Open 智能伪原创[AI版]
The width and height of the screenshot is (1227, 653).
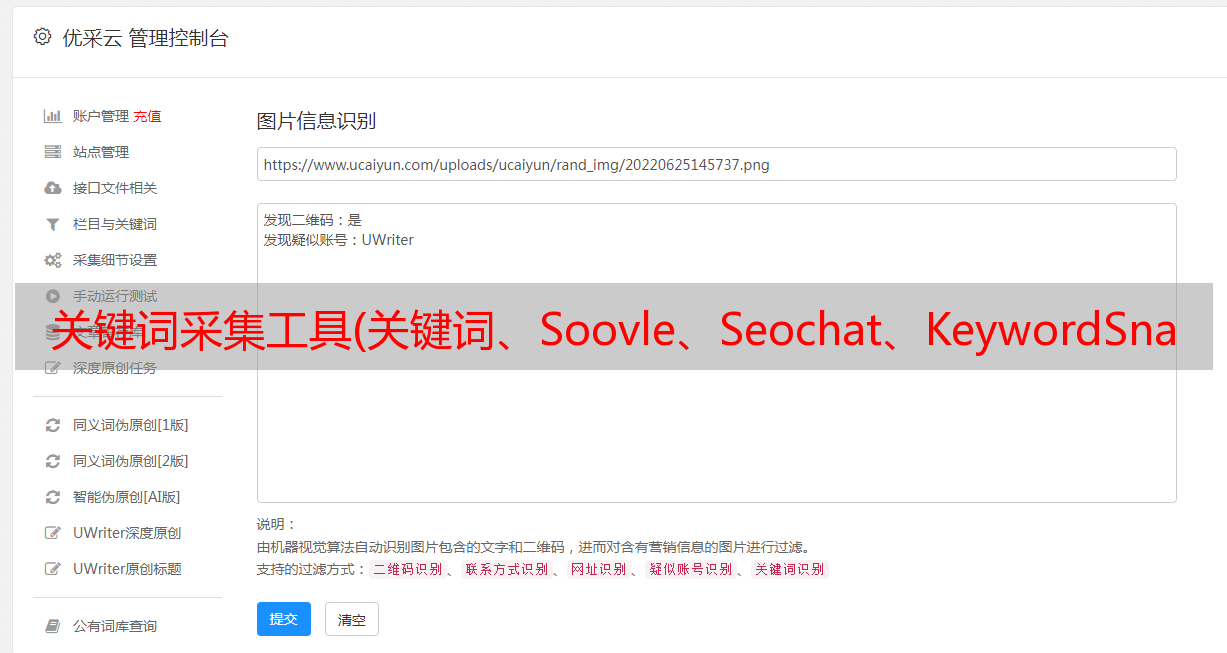(126, 497)
